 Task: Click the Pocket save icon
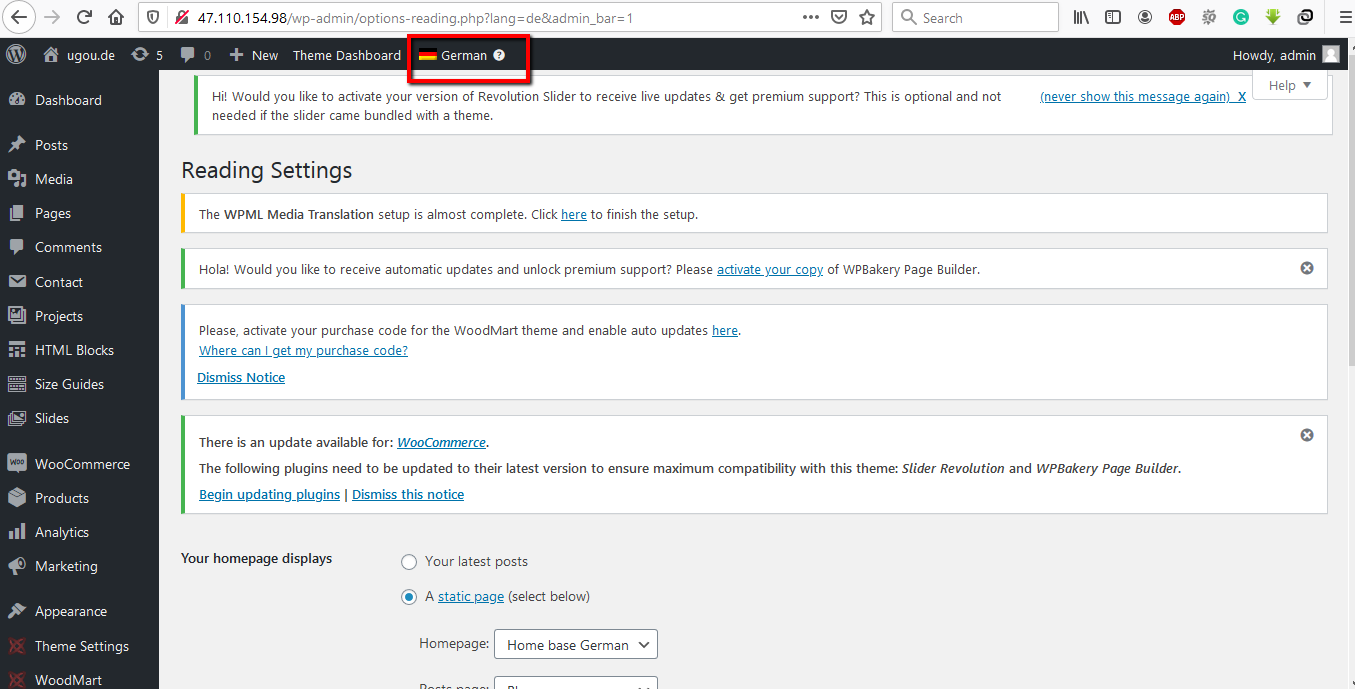pos(840,17)
